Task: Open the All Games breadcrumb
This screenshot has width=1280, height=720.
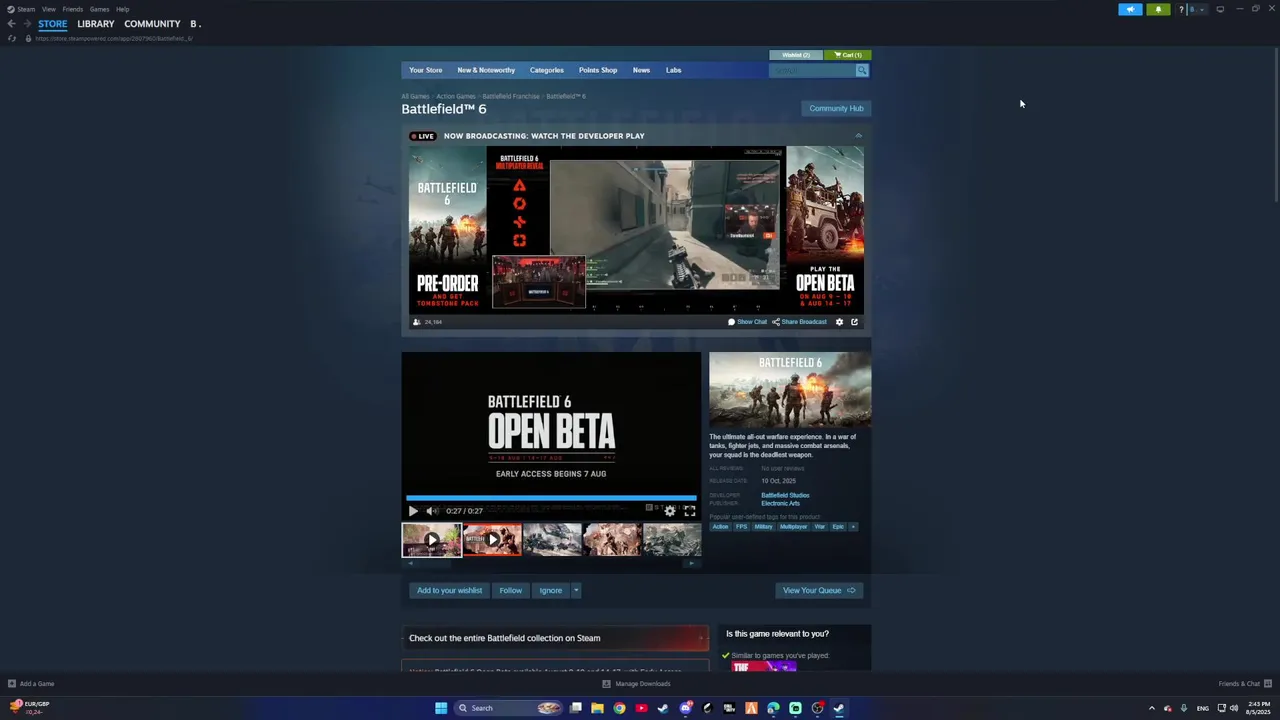Action: click(x=415, y=96)
